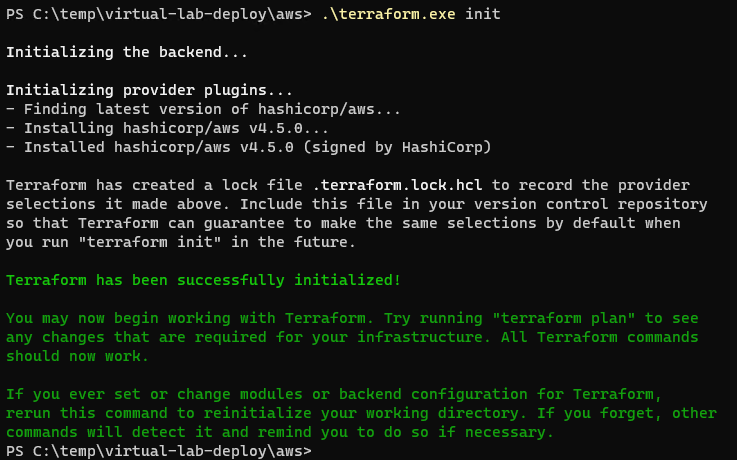Click the '.\terraform.exe init' command text
The width and height of the screenshot is (737, 460).
click(x=411, y=14)
